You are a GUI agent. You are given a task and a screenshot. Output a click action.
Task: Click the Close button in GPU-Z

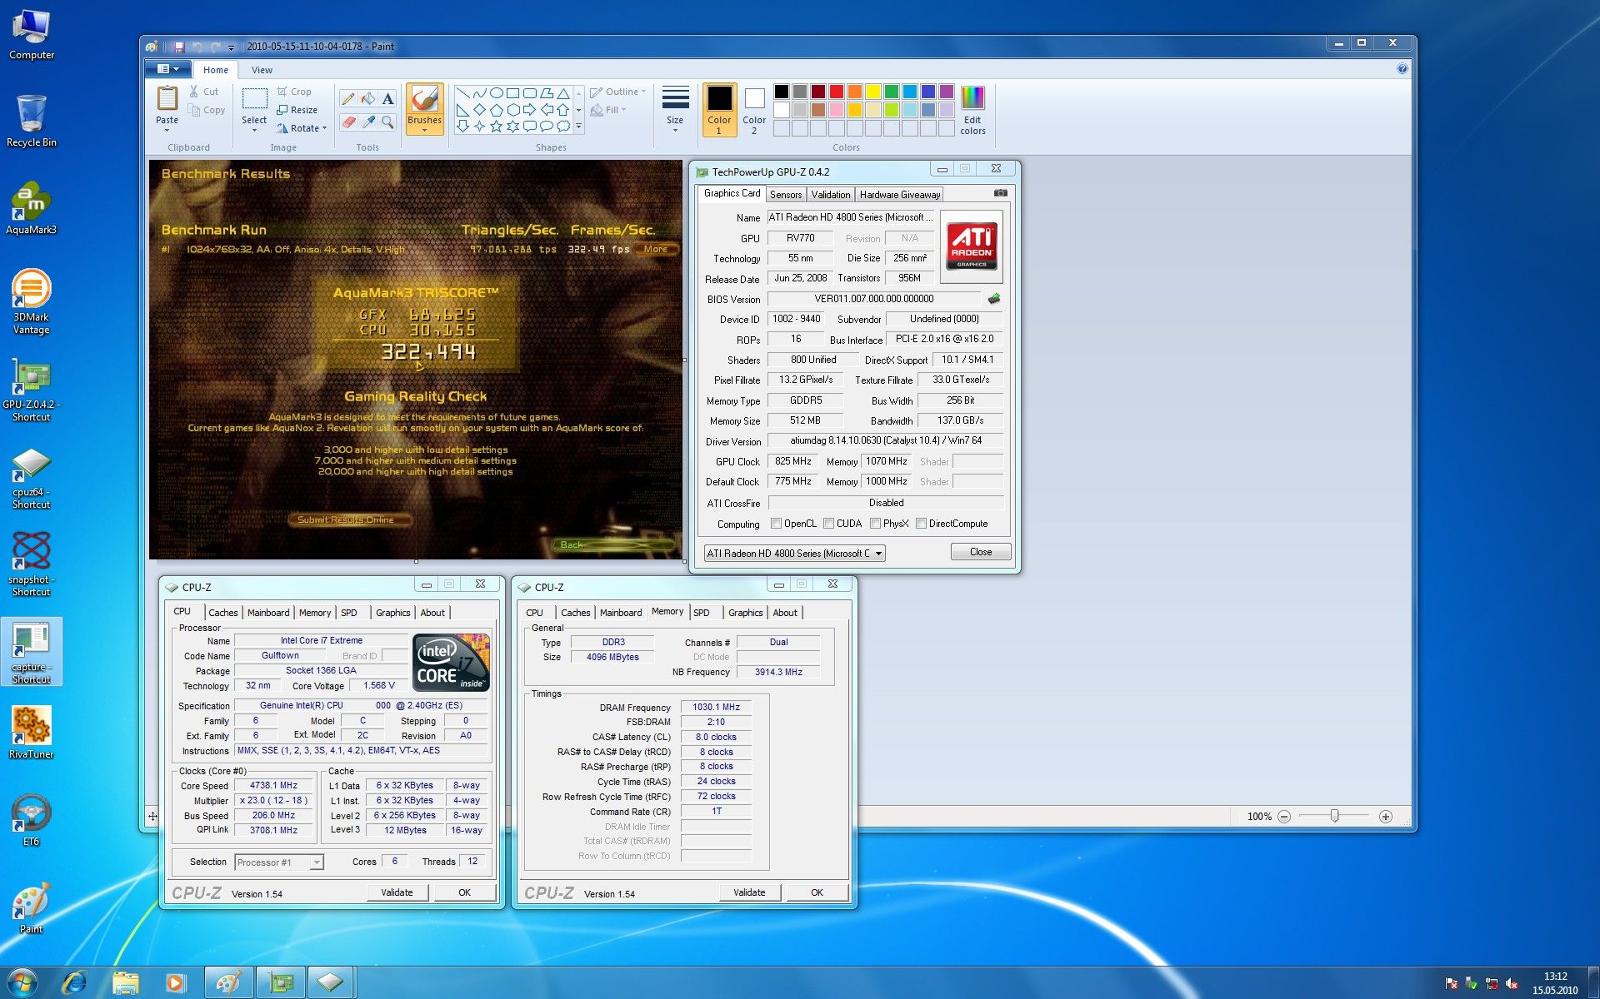pos(981,552)
